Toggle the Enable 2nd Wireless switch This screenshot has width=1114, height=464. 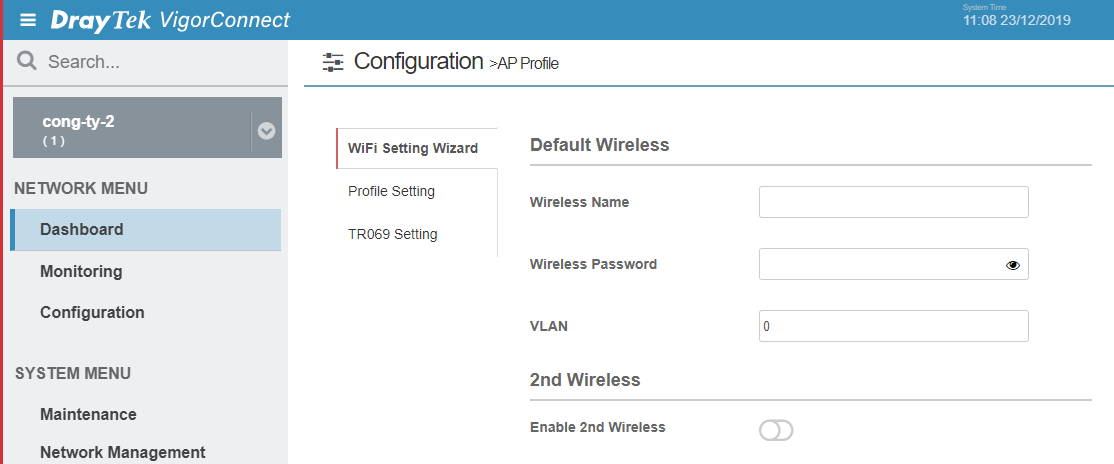click(776, 430)
